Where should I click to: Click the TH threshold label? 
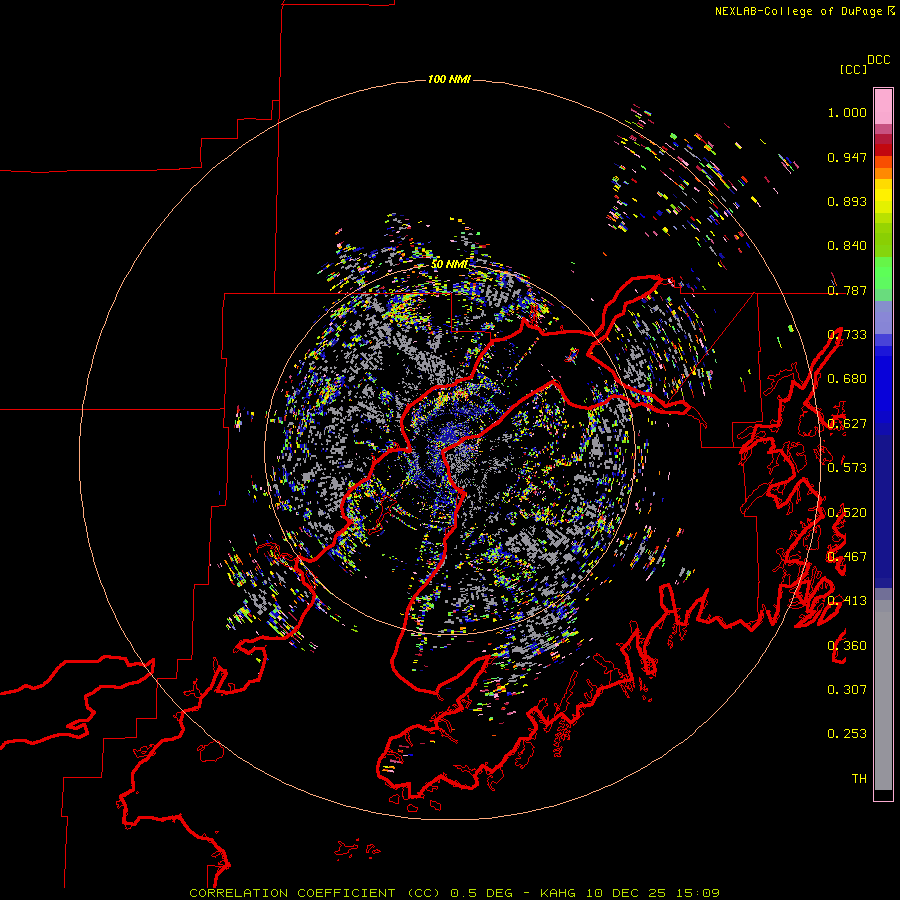click(859, 779)
